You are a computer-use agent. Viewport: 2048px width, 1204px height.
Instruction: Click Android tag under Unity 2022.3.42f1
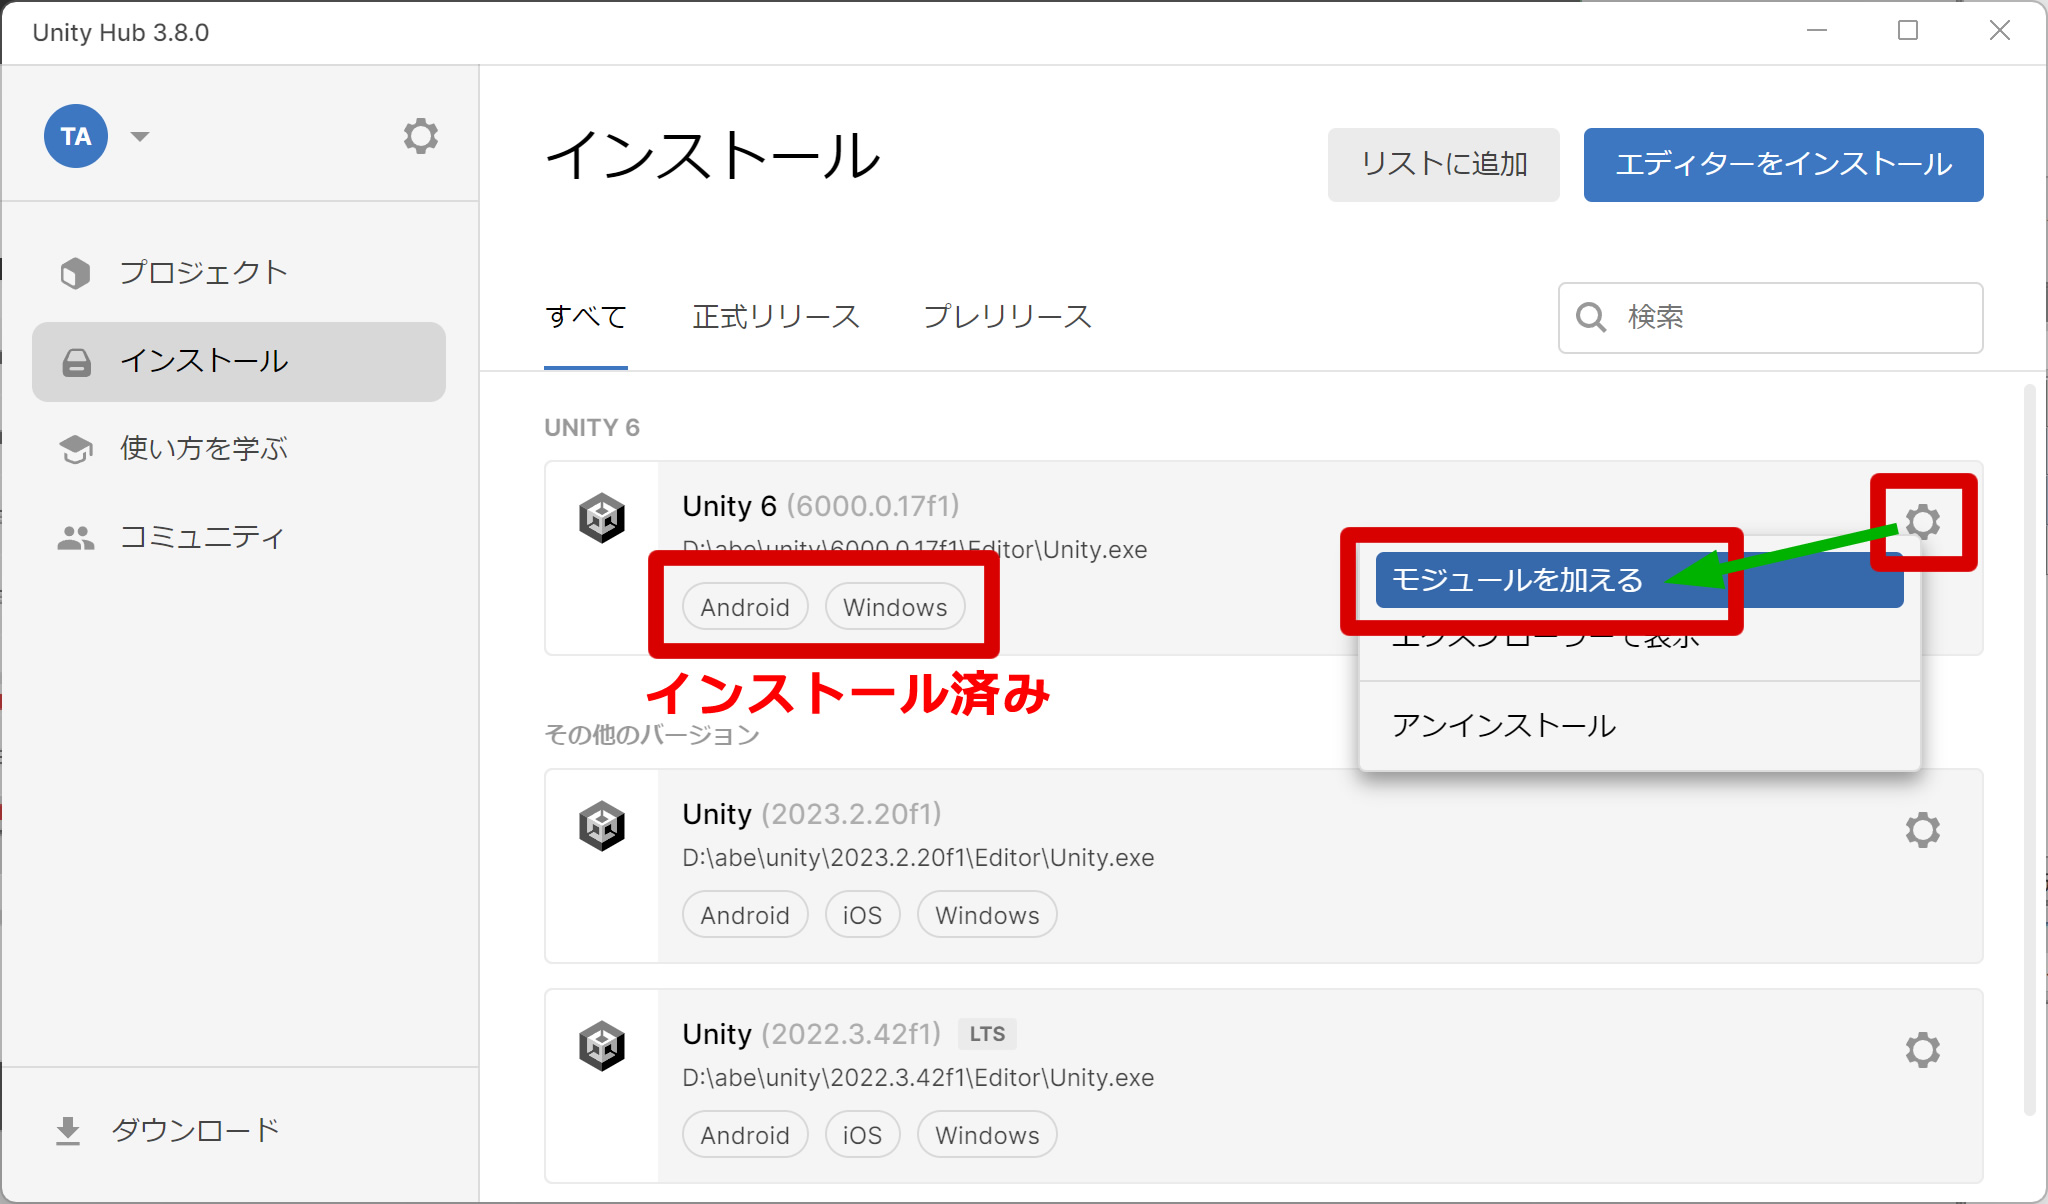[x=745, y=1135]
